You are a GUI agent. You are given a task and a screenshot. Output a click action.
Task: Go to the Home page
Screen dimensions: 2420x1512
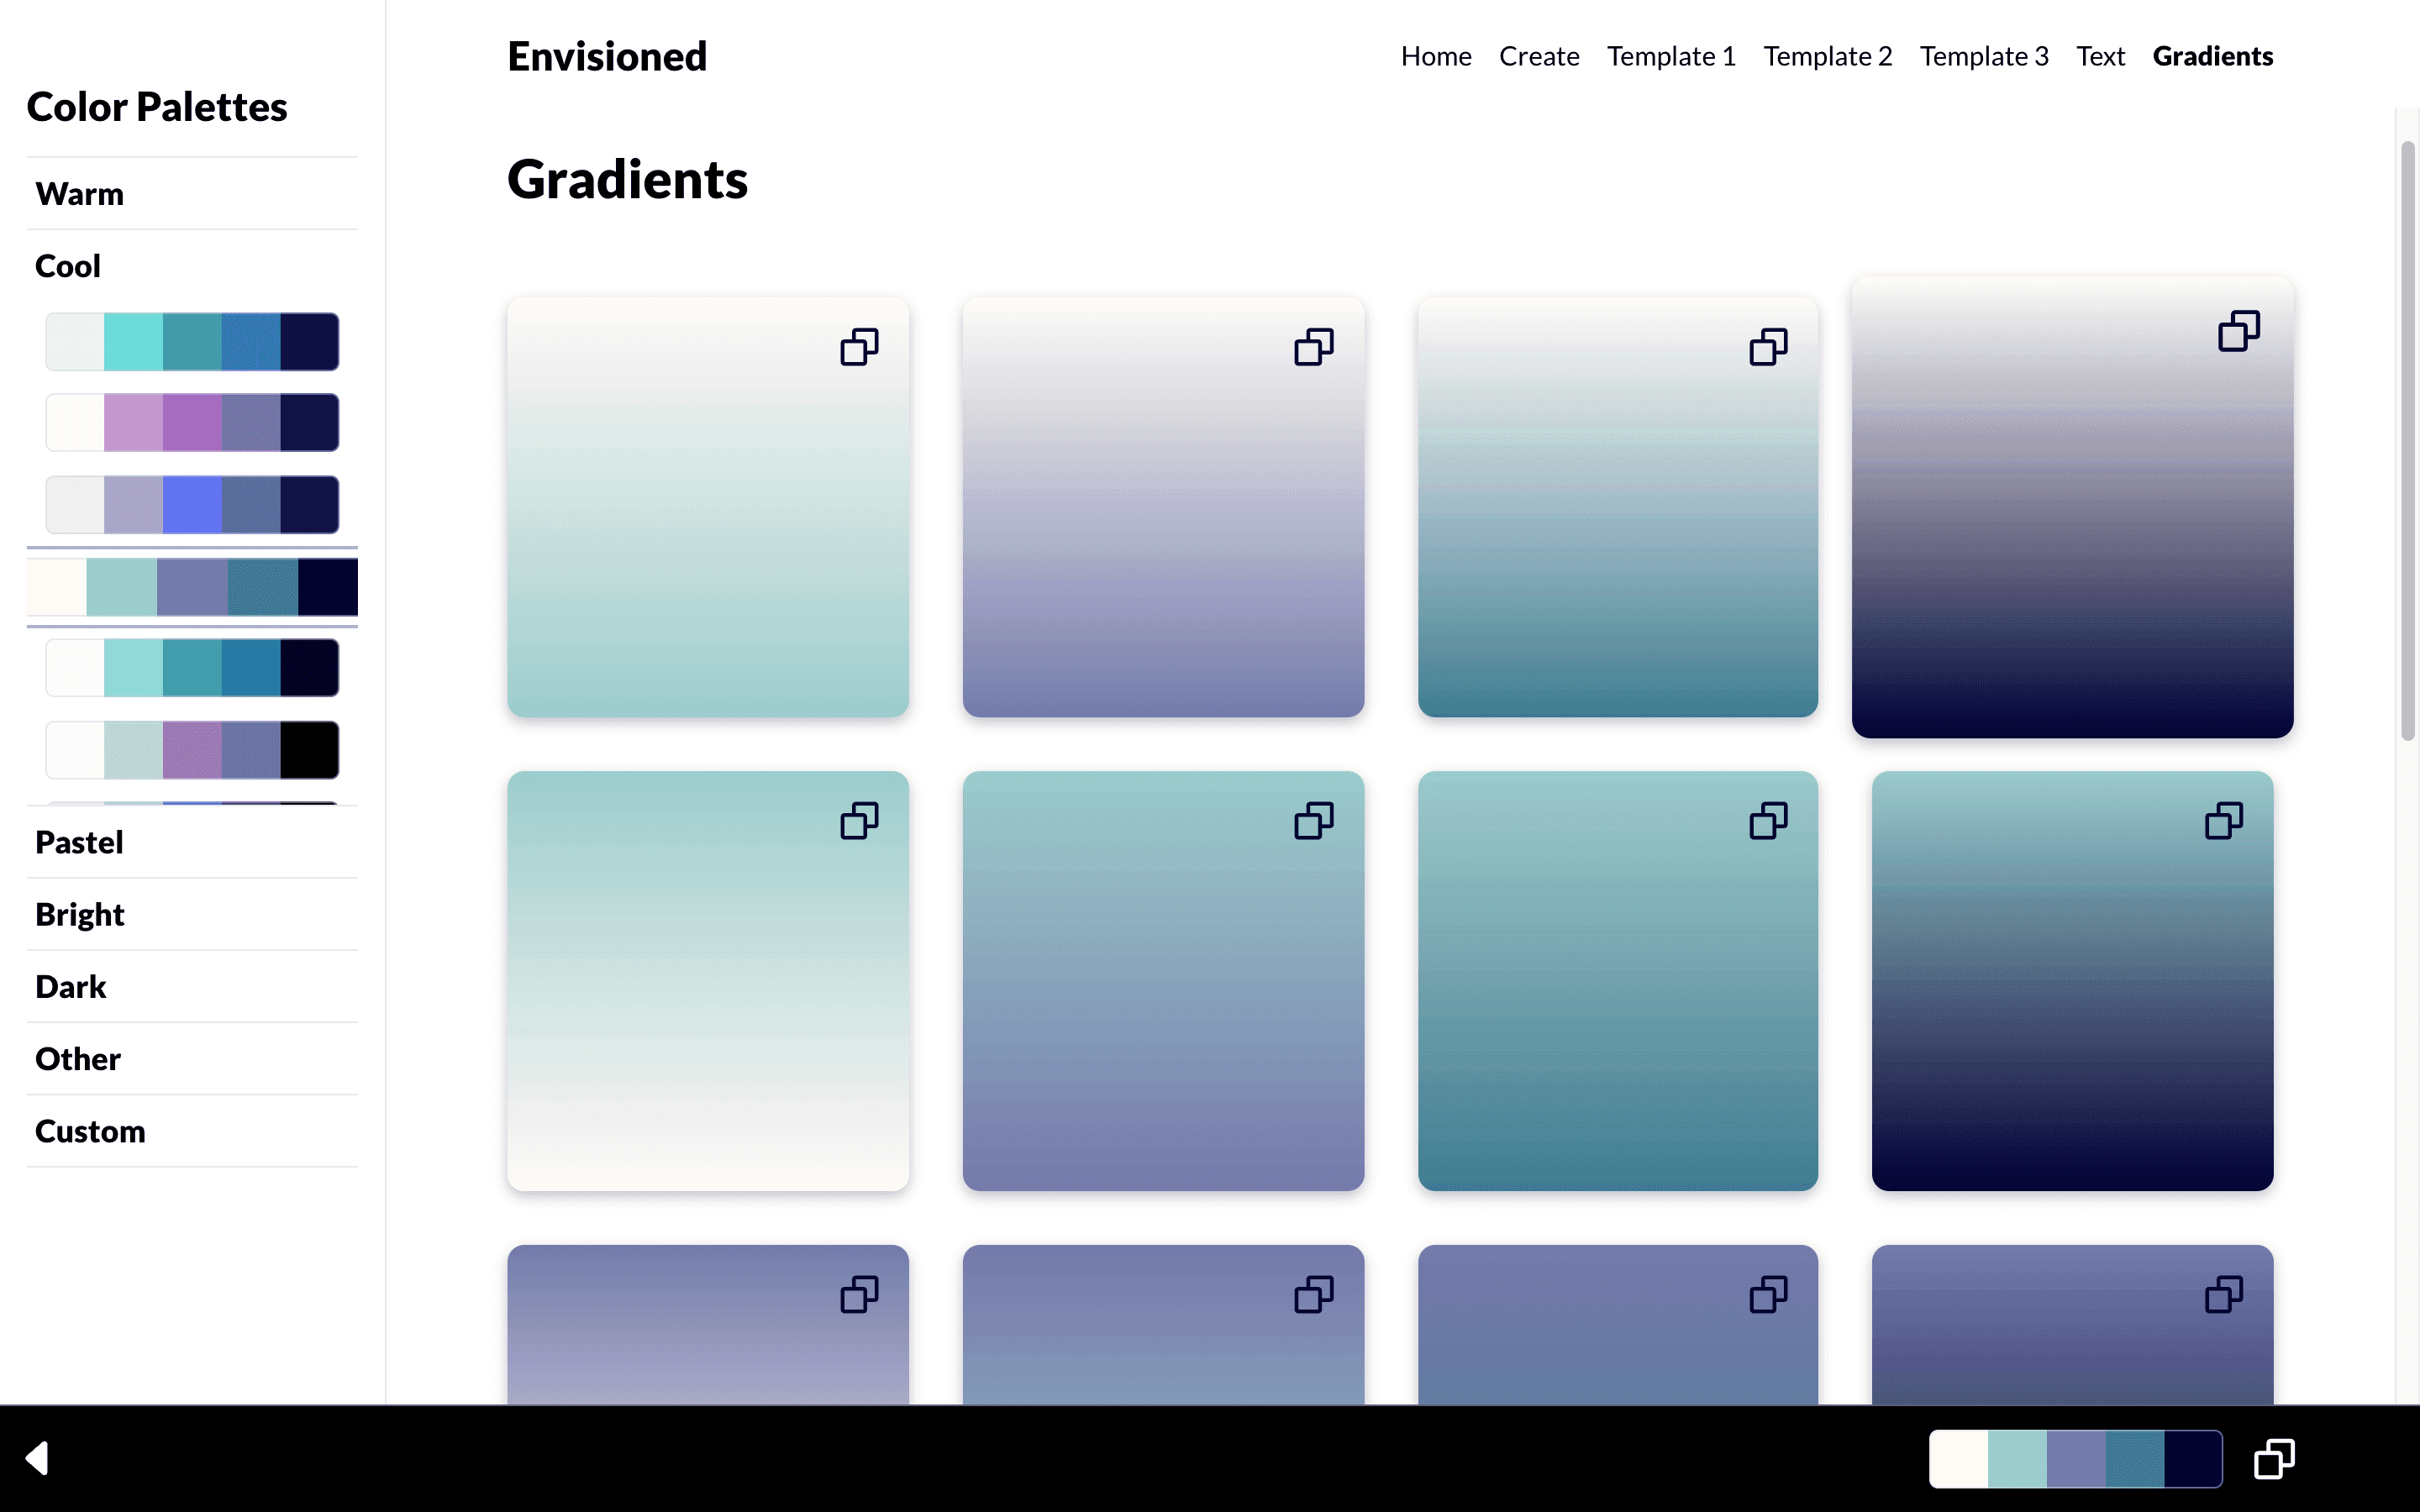click(x=1436, y=56)
